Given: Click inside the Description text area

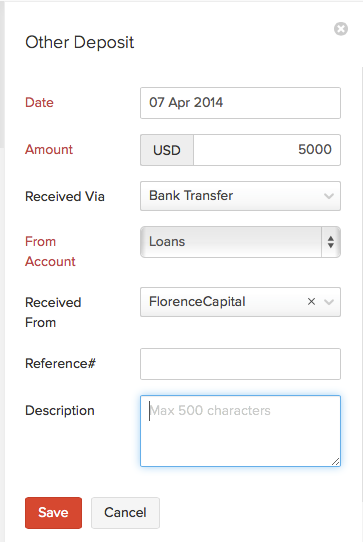Looking at the screenshot, I should point(240,431).
